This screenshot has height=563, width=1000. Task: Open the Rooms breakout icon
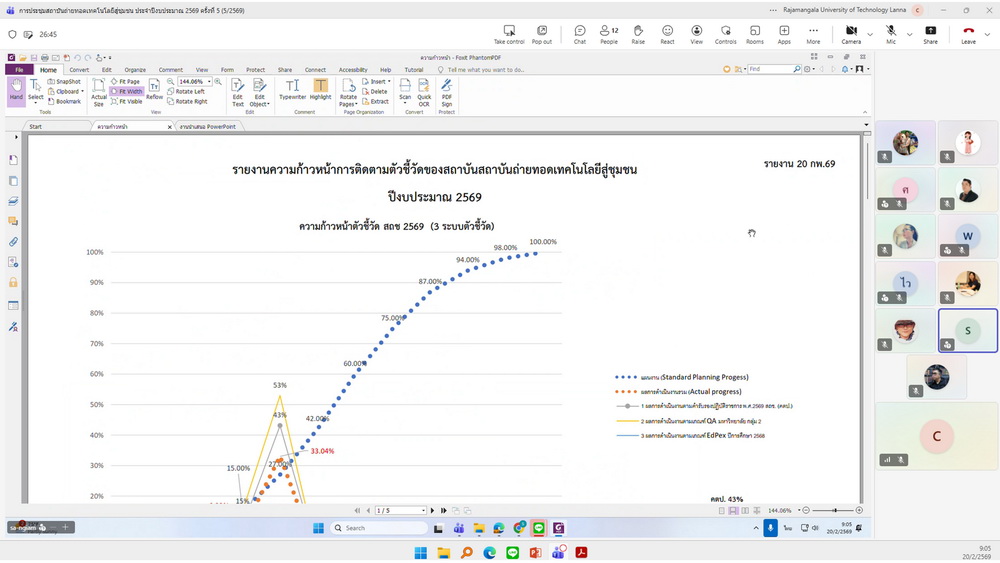coord(755,34)
